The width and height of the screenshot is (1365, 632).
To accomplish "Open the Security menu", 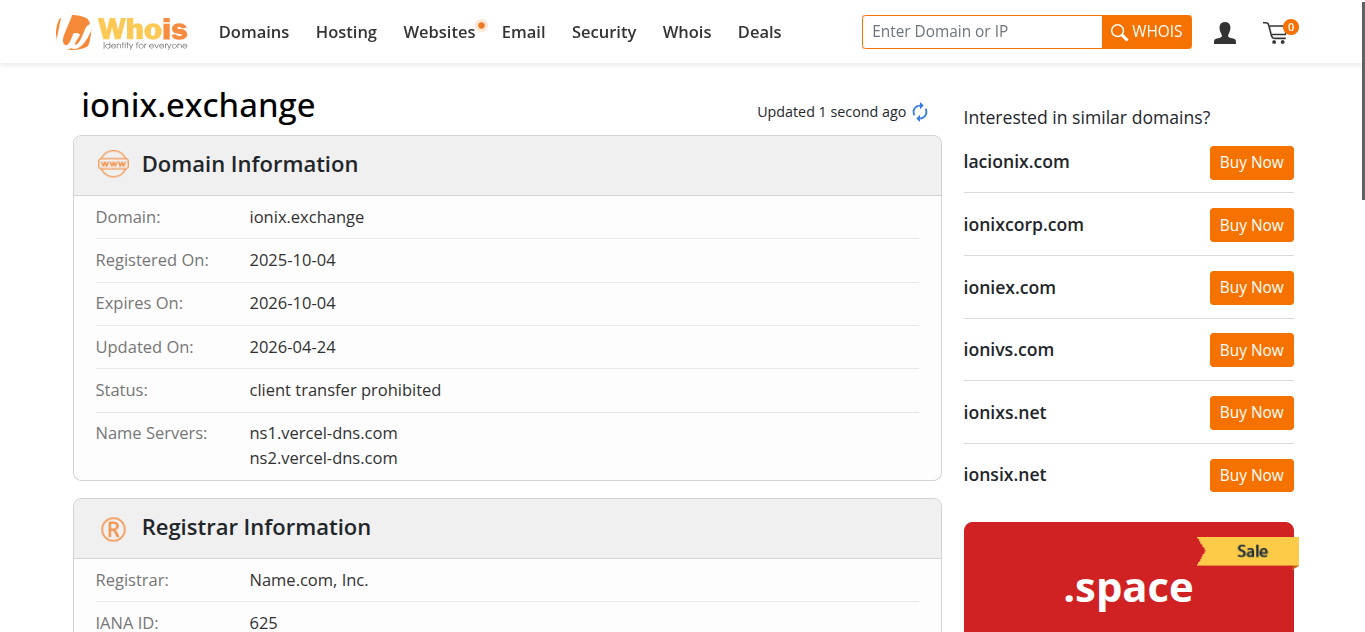I will pos(604,32).
